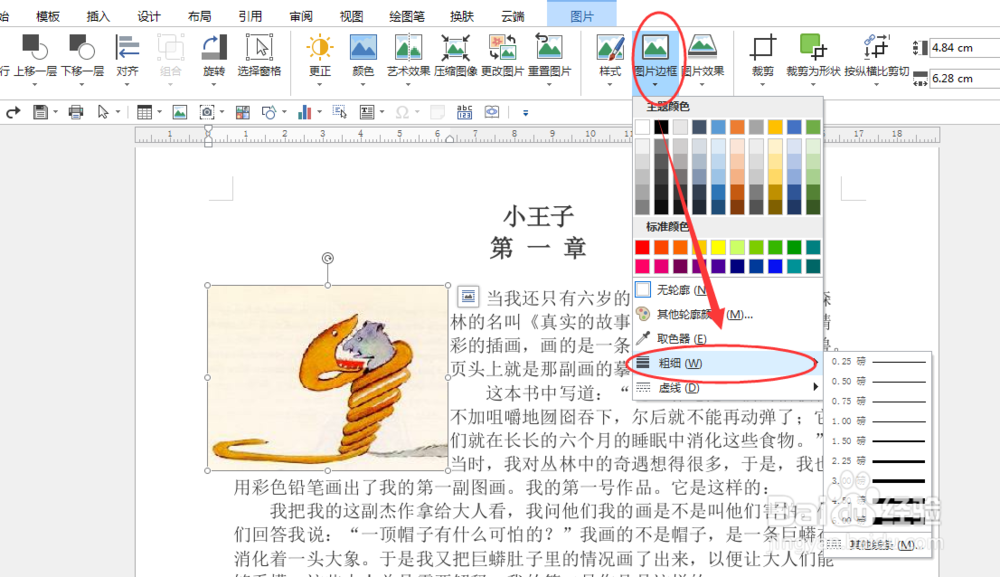
Task: Pick the orange theme color swatch
Action: pos(737,126)
